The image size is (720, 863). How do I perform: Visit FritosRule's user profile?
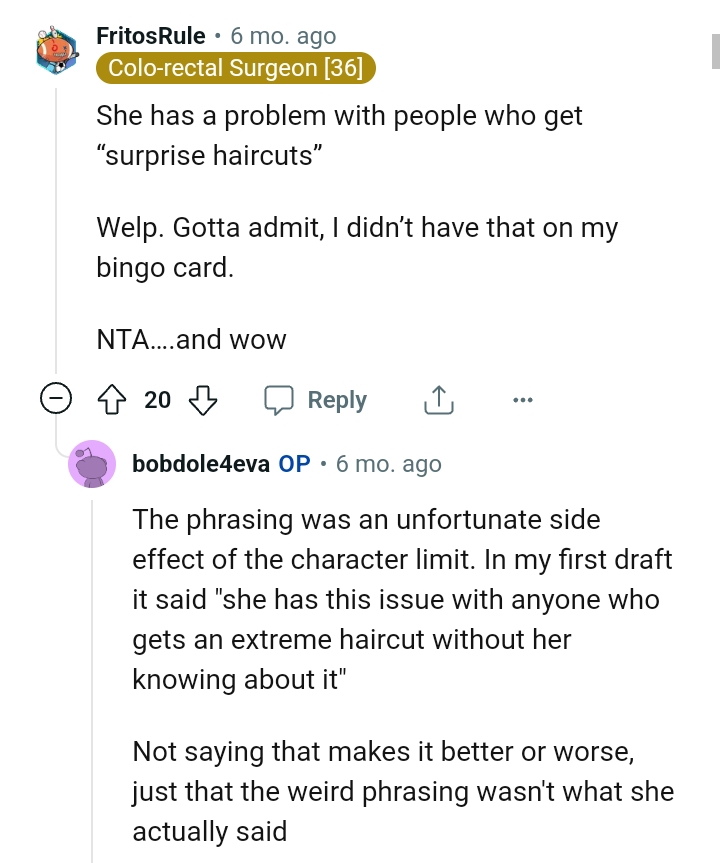click(x=150, y=36)
